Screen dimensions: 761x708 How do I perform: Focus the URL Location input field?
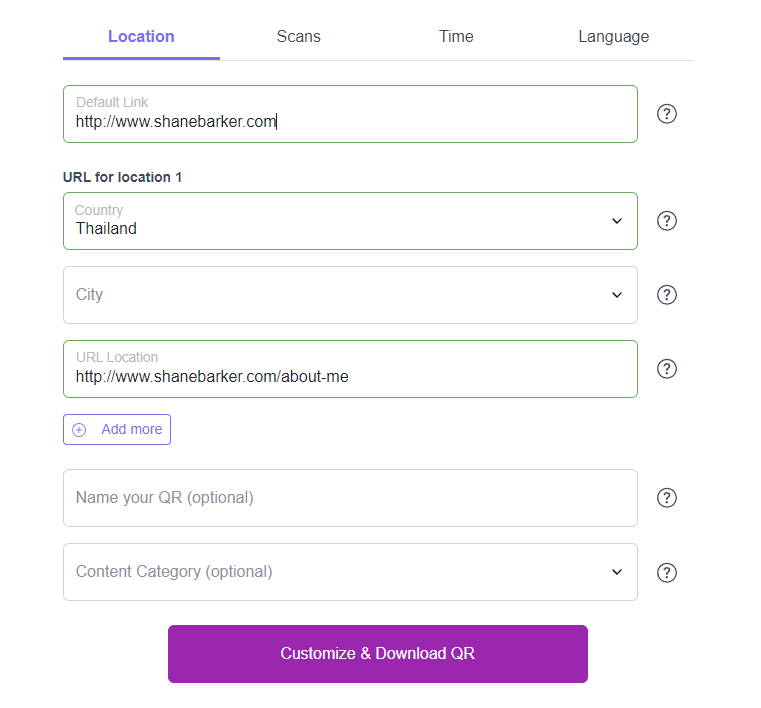350,369
